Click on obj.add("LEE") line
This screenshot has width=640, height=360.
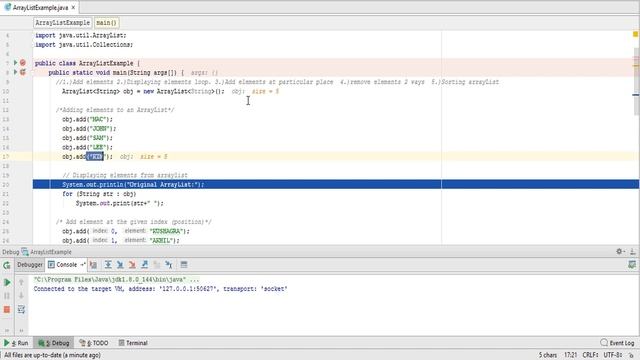click(x=87, y=147)
